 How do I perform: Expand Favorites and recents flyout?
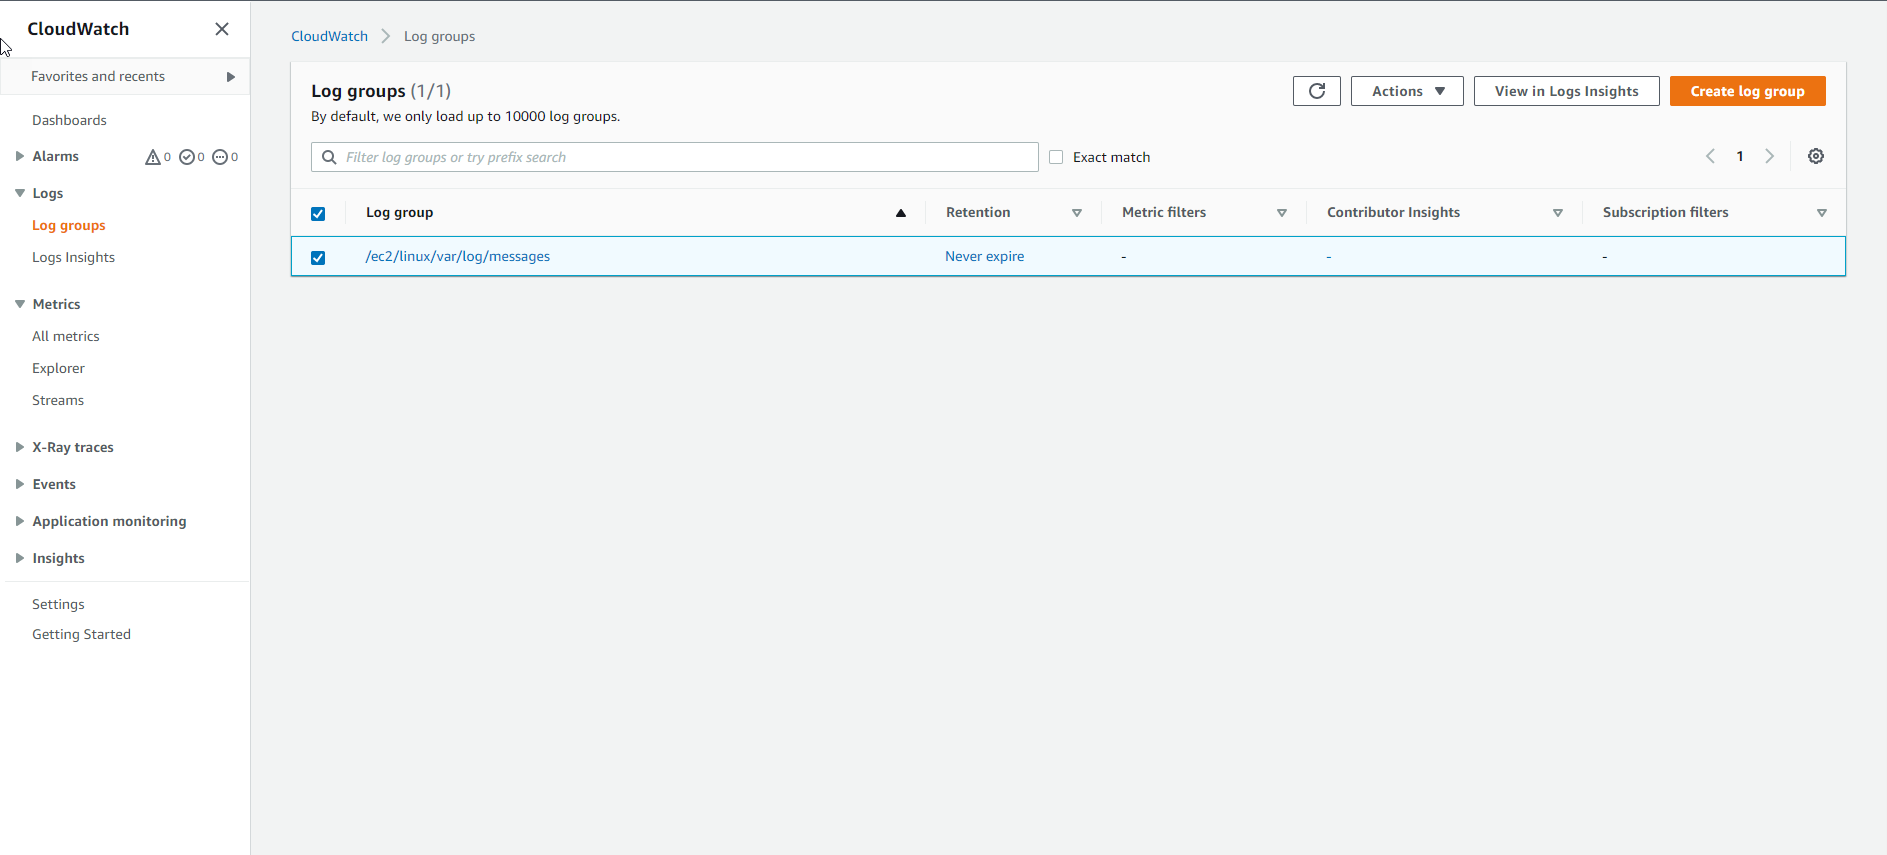[x=230, y=77]
